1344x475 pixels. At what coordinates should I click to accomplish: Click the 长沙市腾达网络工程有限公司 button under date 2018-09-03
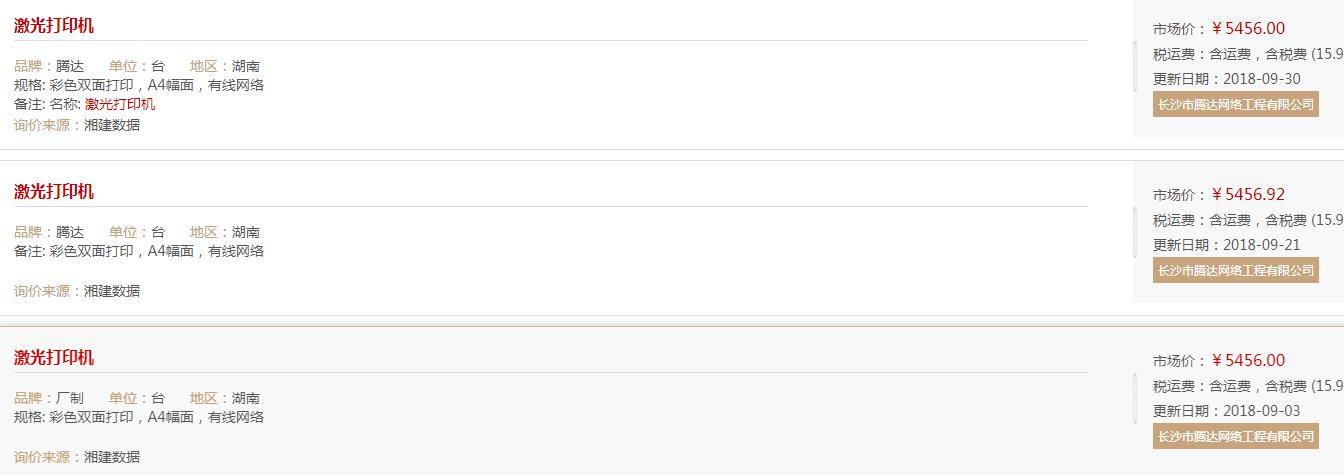click(1235, 436)
